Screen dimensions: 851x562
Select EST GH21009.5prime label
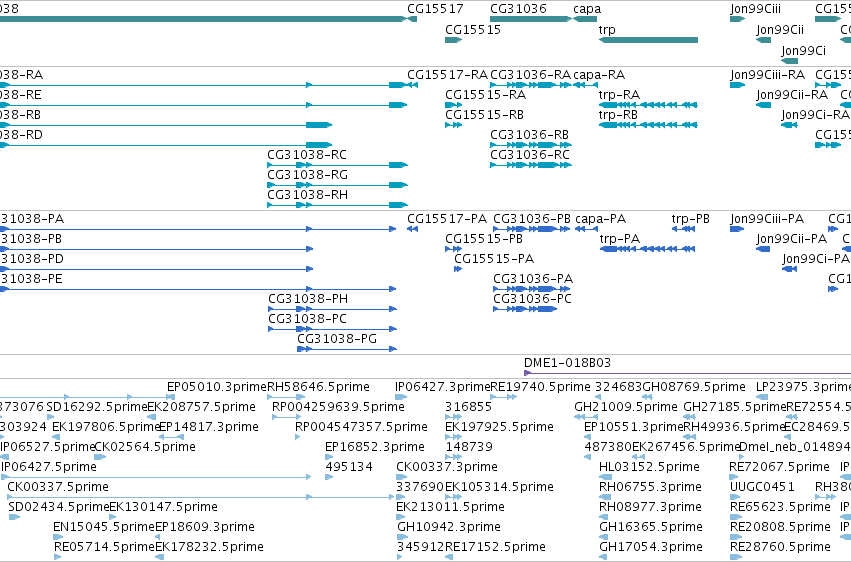(626, 407)
